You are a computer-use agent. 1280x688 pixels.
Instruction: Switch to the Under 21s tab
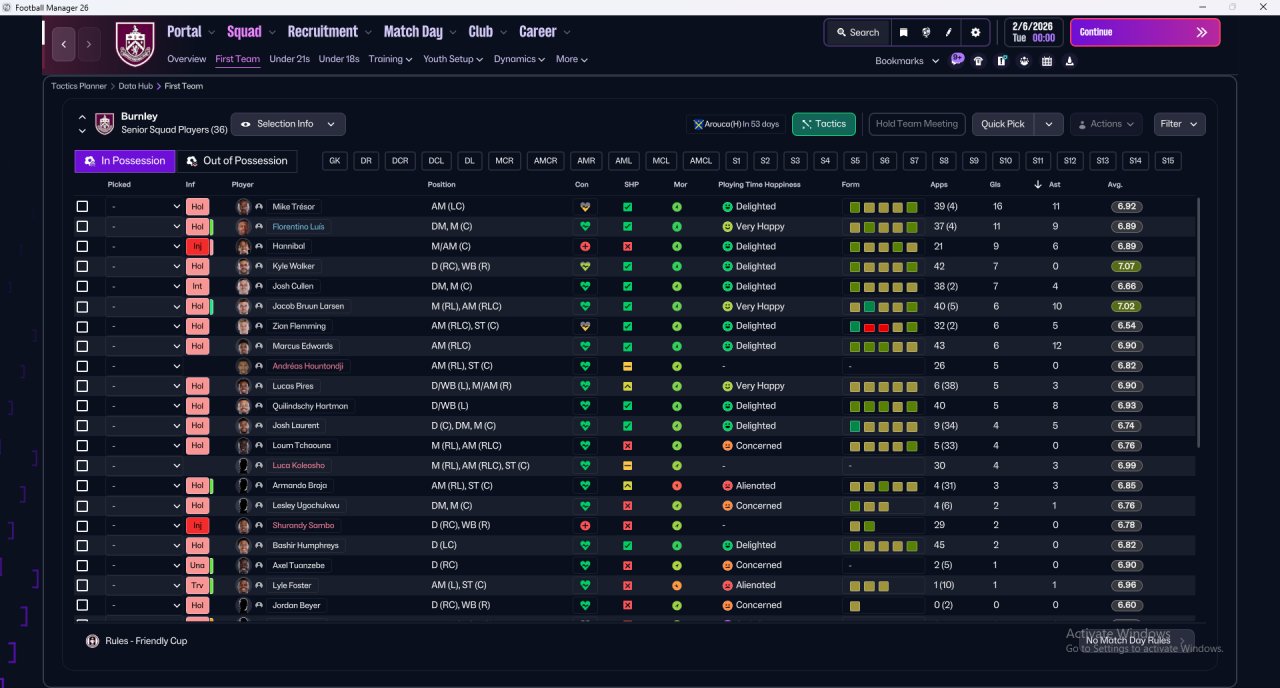click(289, 59)
